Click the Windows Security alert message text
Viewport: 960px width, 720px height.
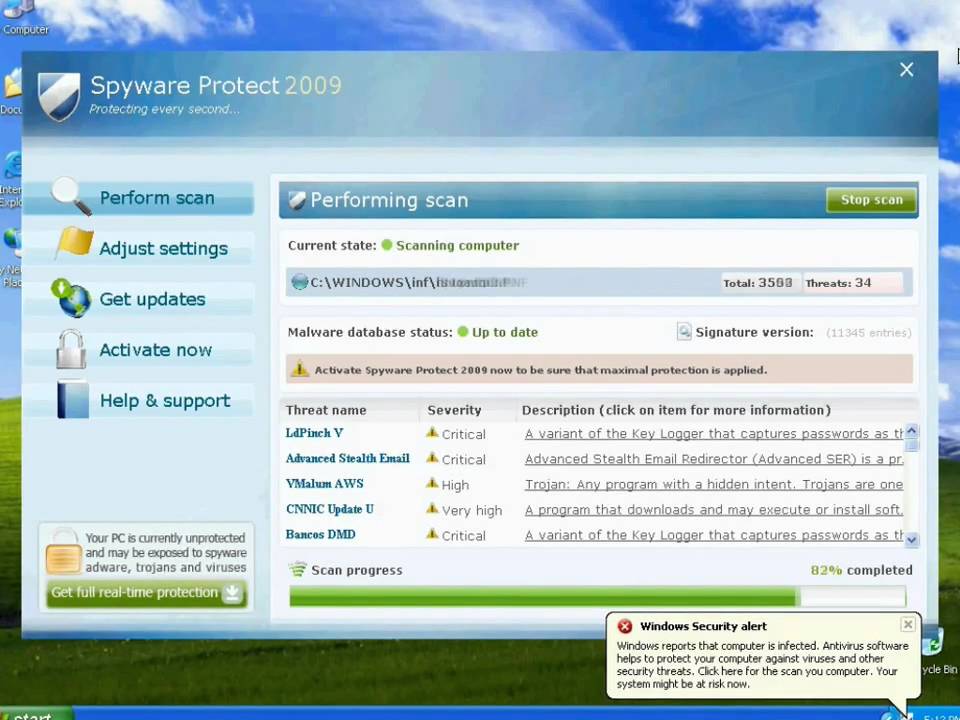[762, 665]
